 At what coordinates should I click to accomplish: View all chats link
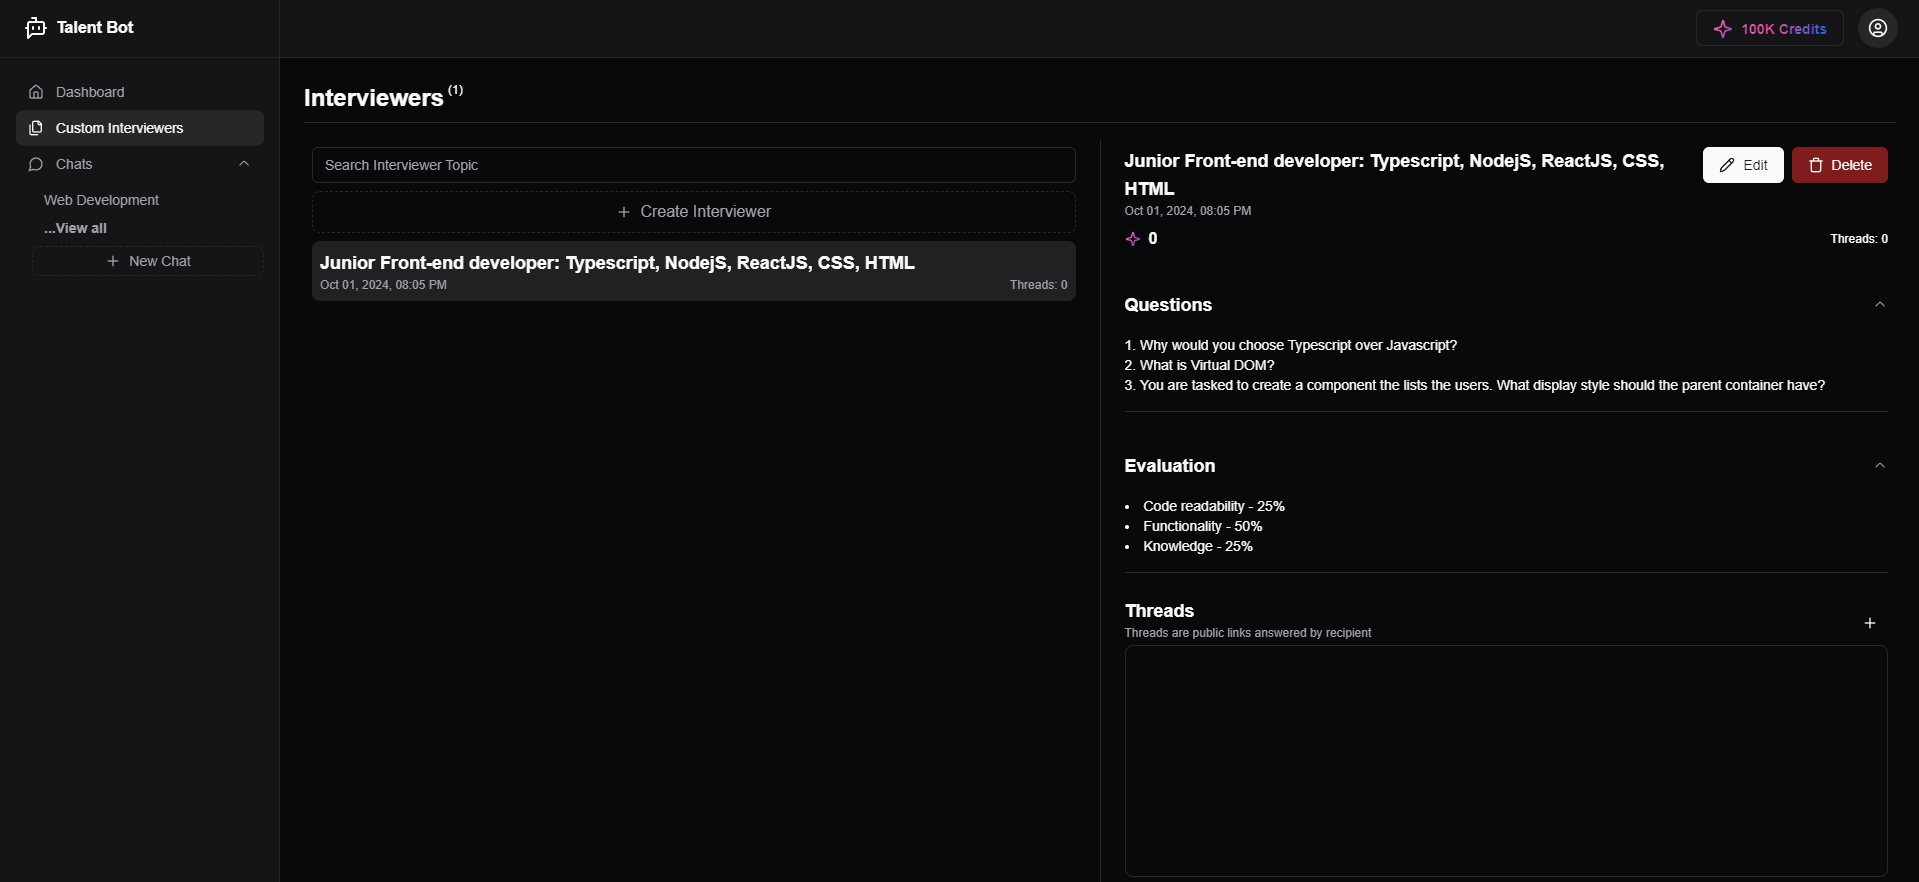75,228
